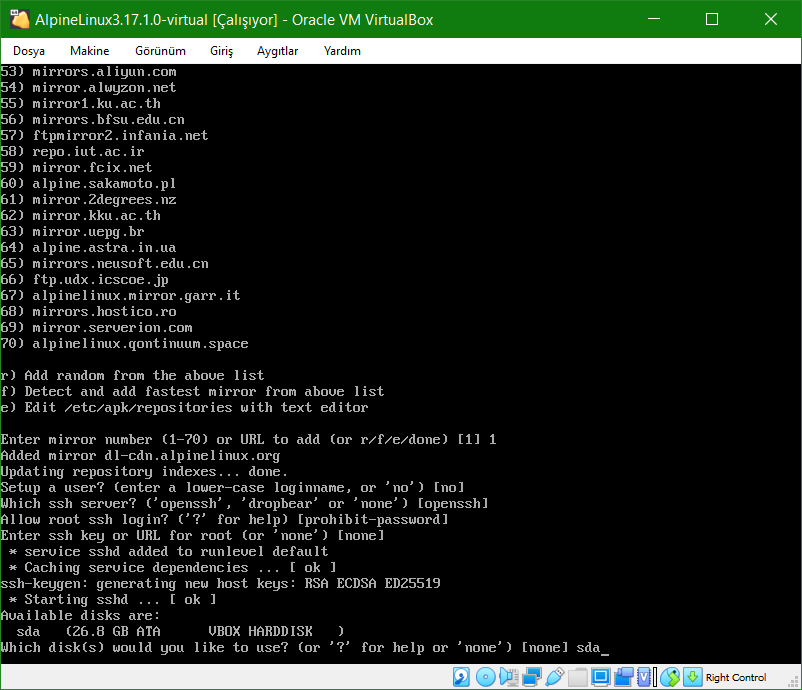Click the line '55) mirror1.ku.ac.th'
The width and height of the screenshot is (802, 690).
[x=80, y=103]
